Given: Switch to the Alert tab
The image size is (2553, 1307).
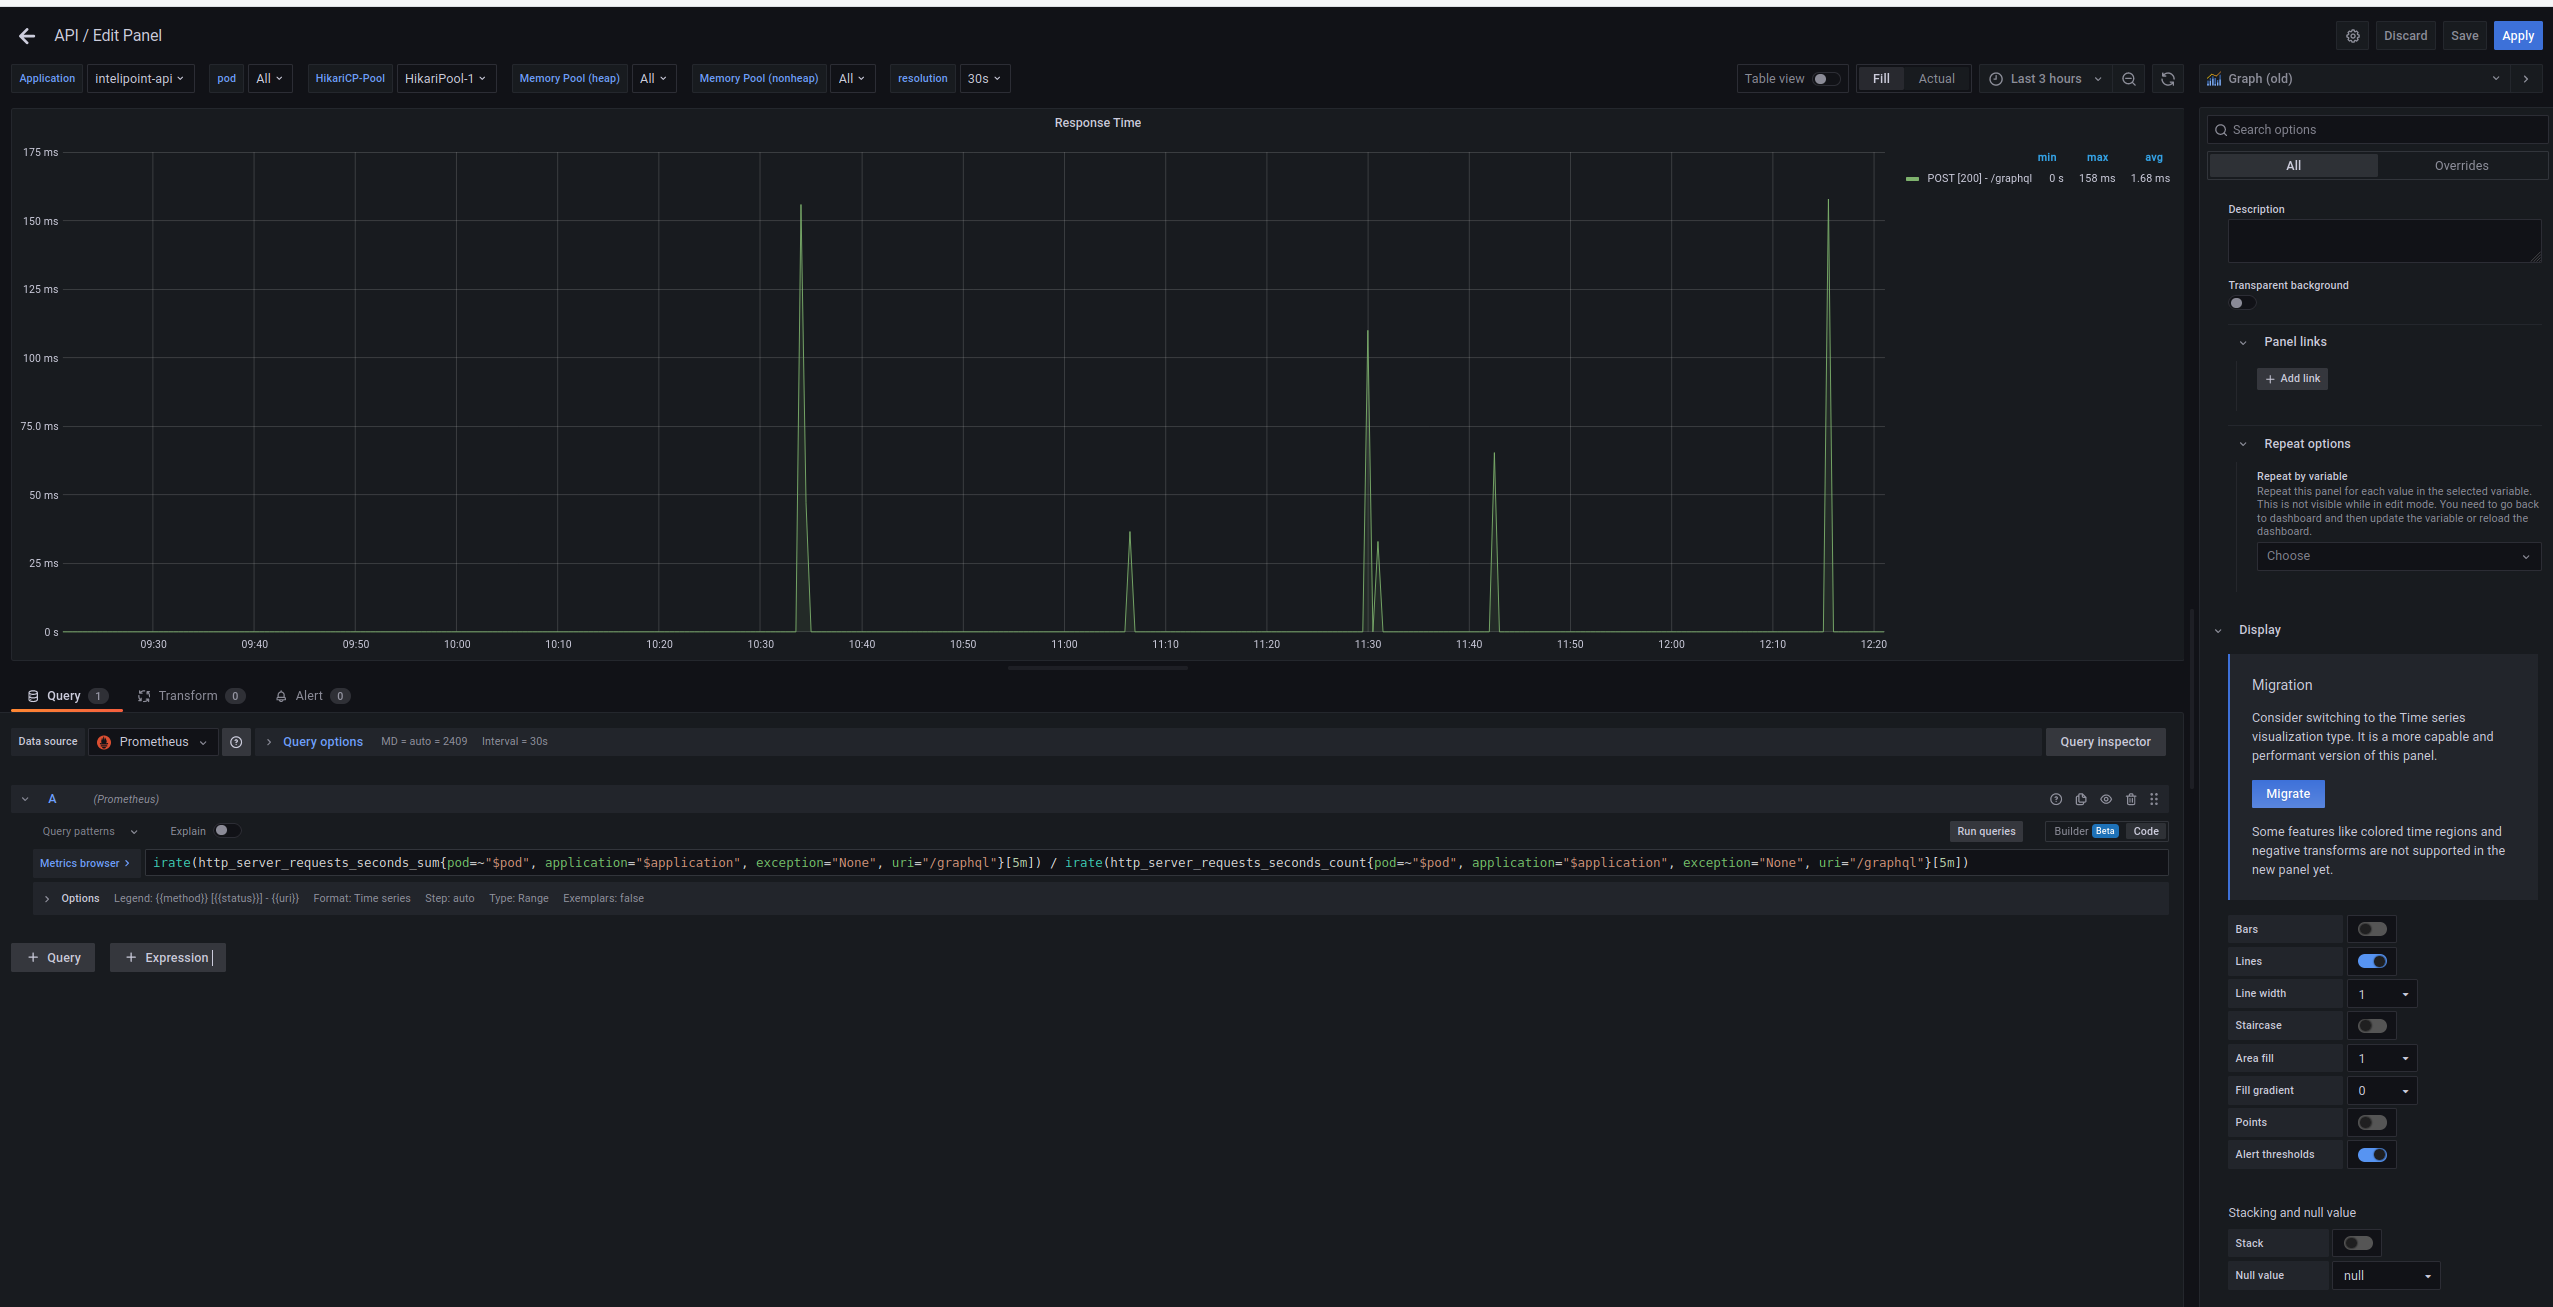Looking at the screenshot, I should 308,695.
